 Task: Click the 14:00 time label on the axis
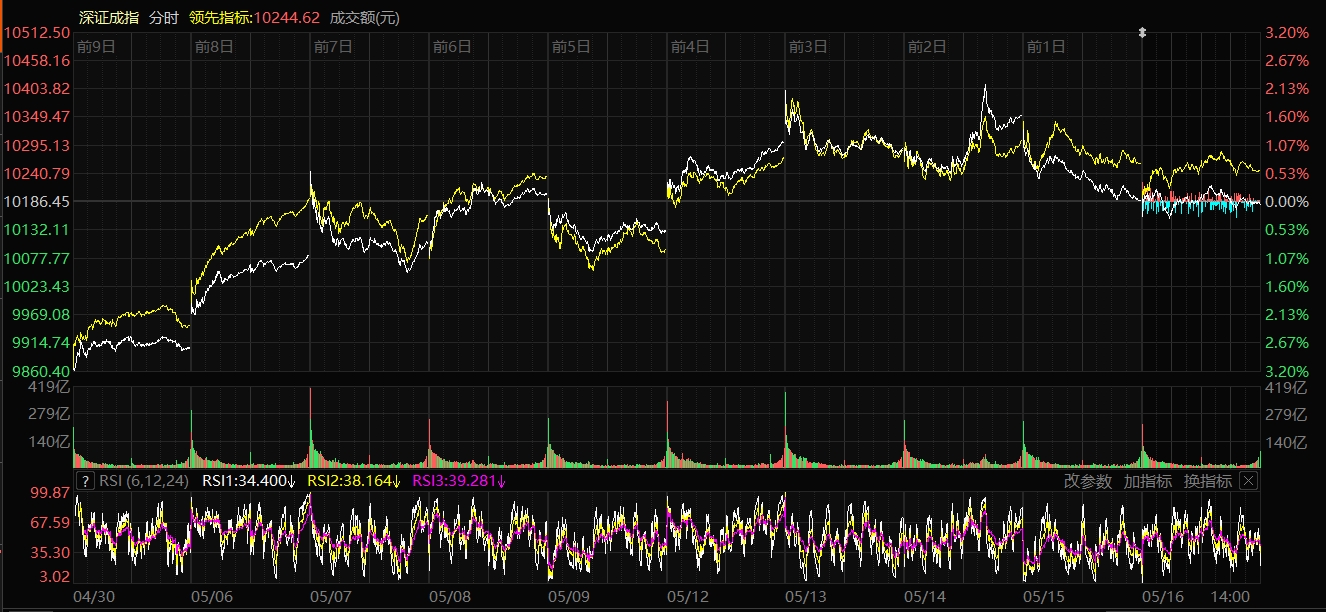click(x=1230, y=596)
